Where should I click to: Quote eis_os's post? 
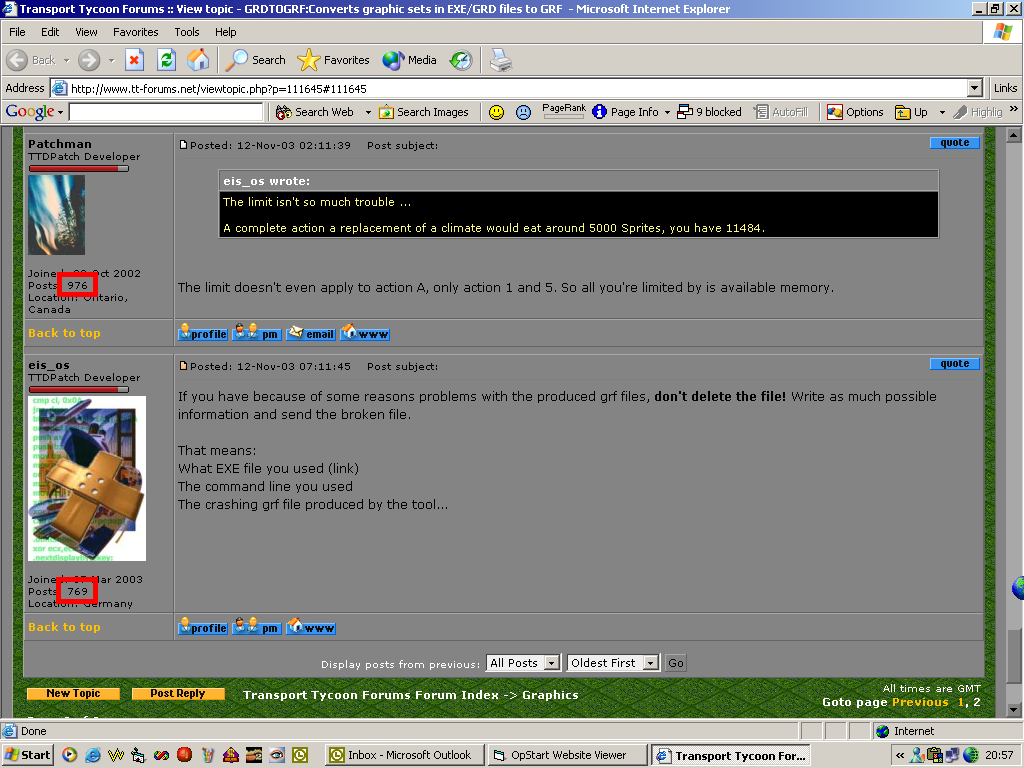click(954, 364)
